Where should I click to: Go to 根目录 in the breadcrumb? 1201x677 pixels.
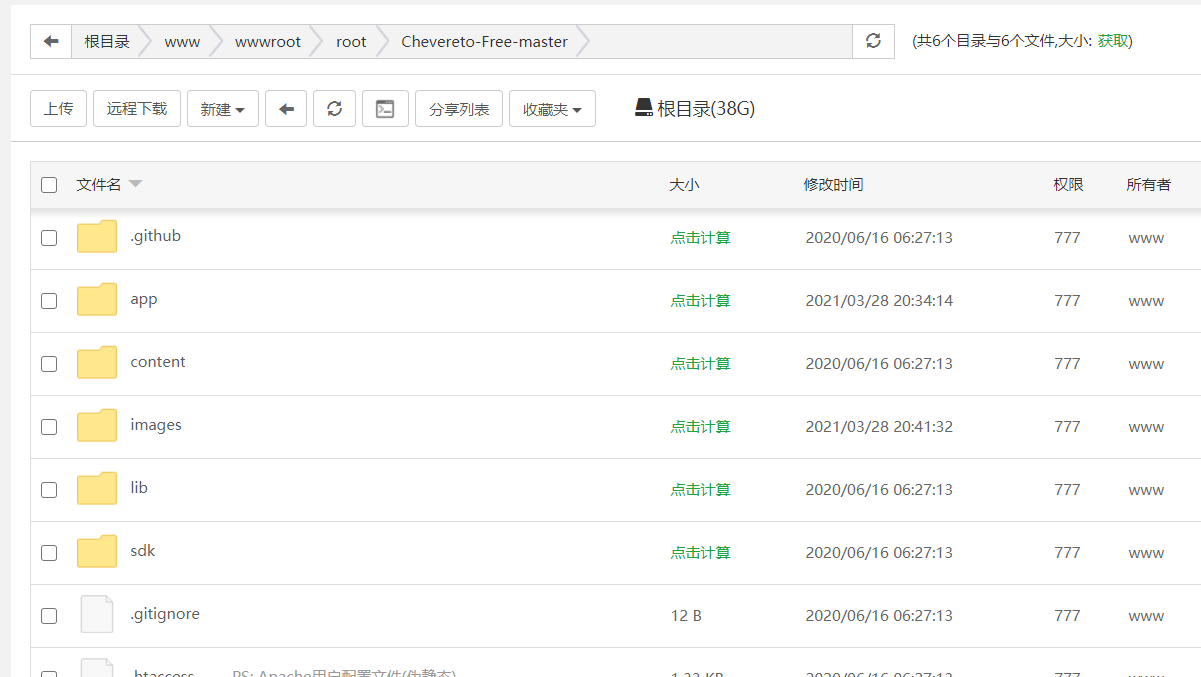[107, 41]
